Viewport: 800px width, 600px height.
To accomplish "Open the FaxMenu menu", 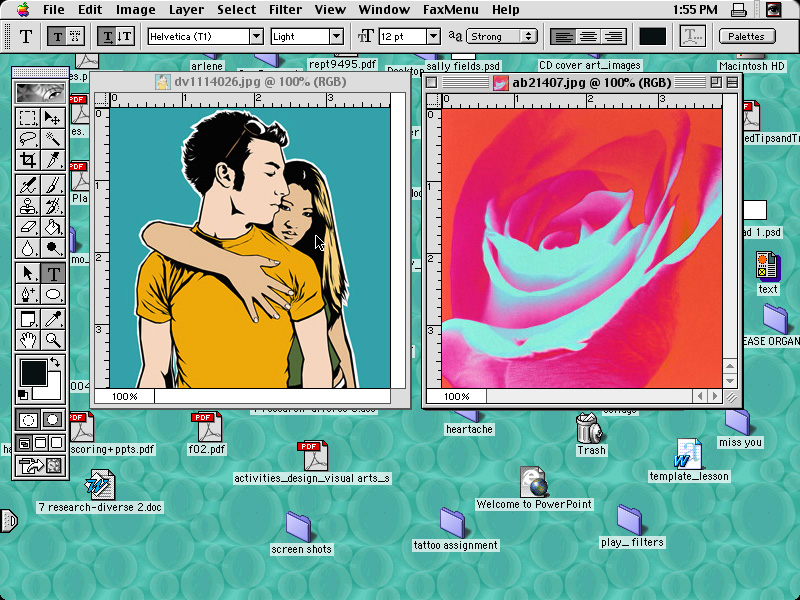I will click(x=451, y=10).
